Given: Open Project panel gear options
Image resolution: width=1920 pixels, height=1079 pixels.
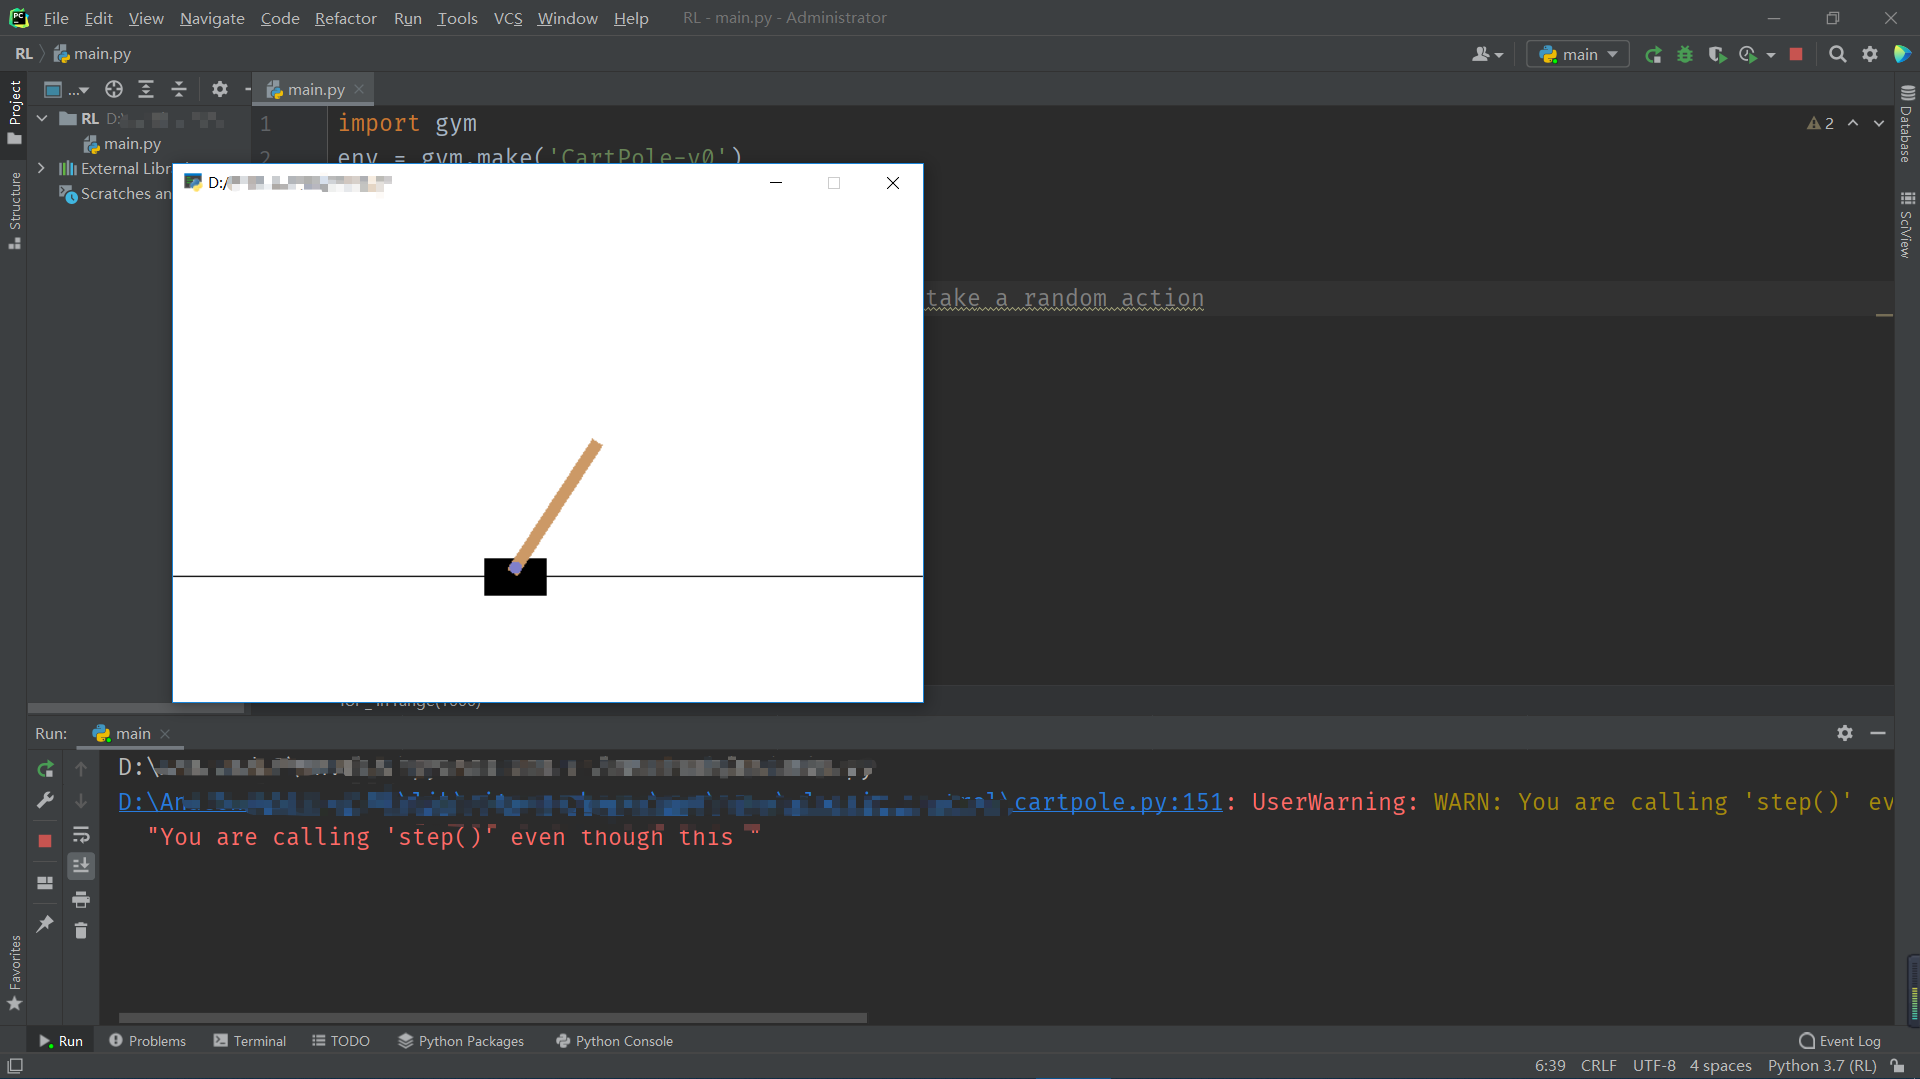Looking at the screenshot, I should [220, 89].
